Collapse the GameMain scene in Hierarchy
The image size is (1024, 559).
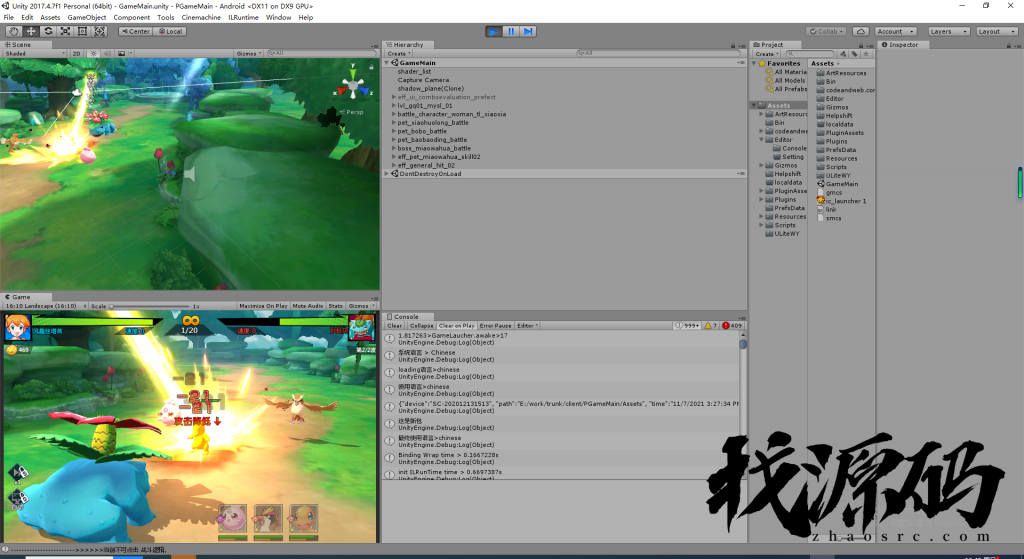click(x=387, y=63)
